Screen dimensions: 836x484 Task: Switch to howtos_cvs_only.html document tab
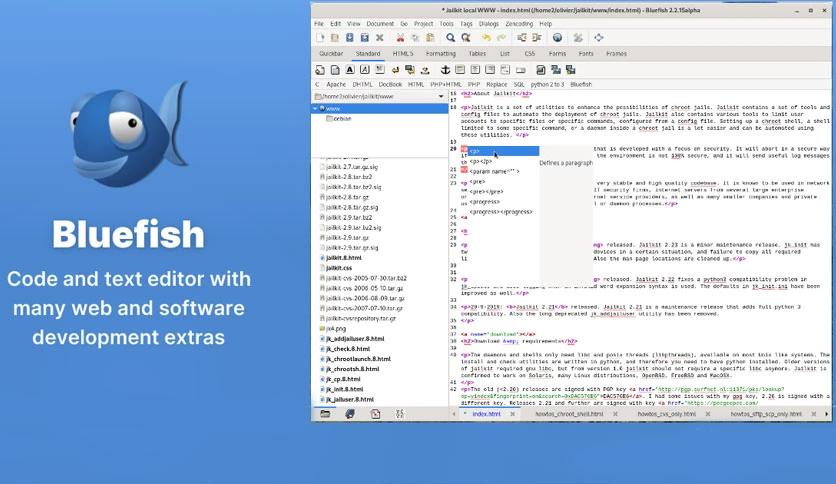coord(666,414)
